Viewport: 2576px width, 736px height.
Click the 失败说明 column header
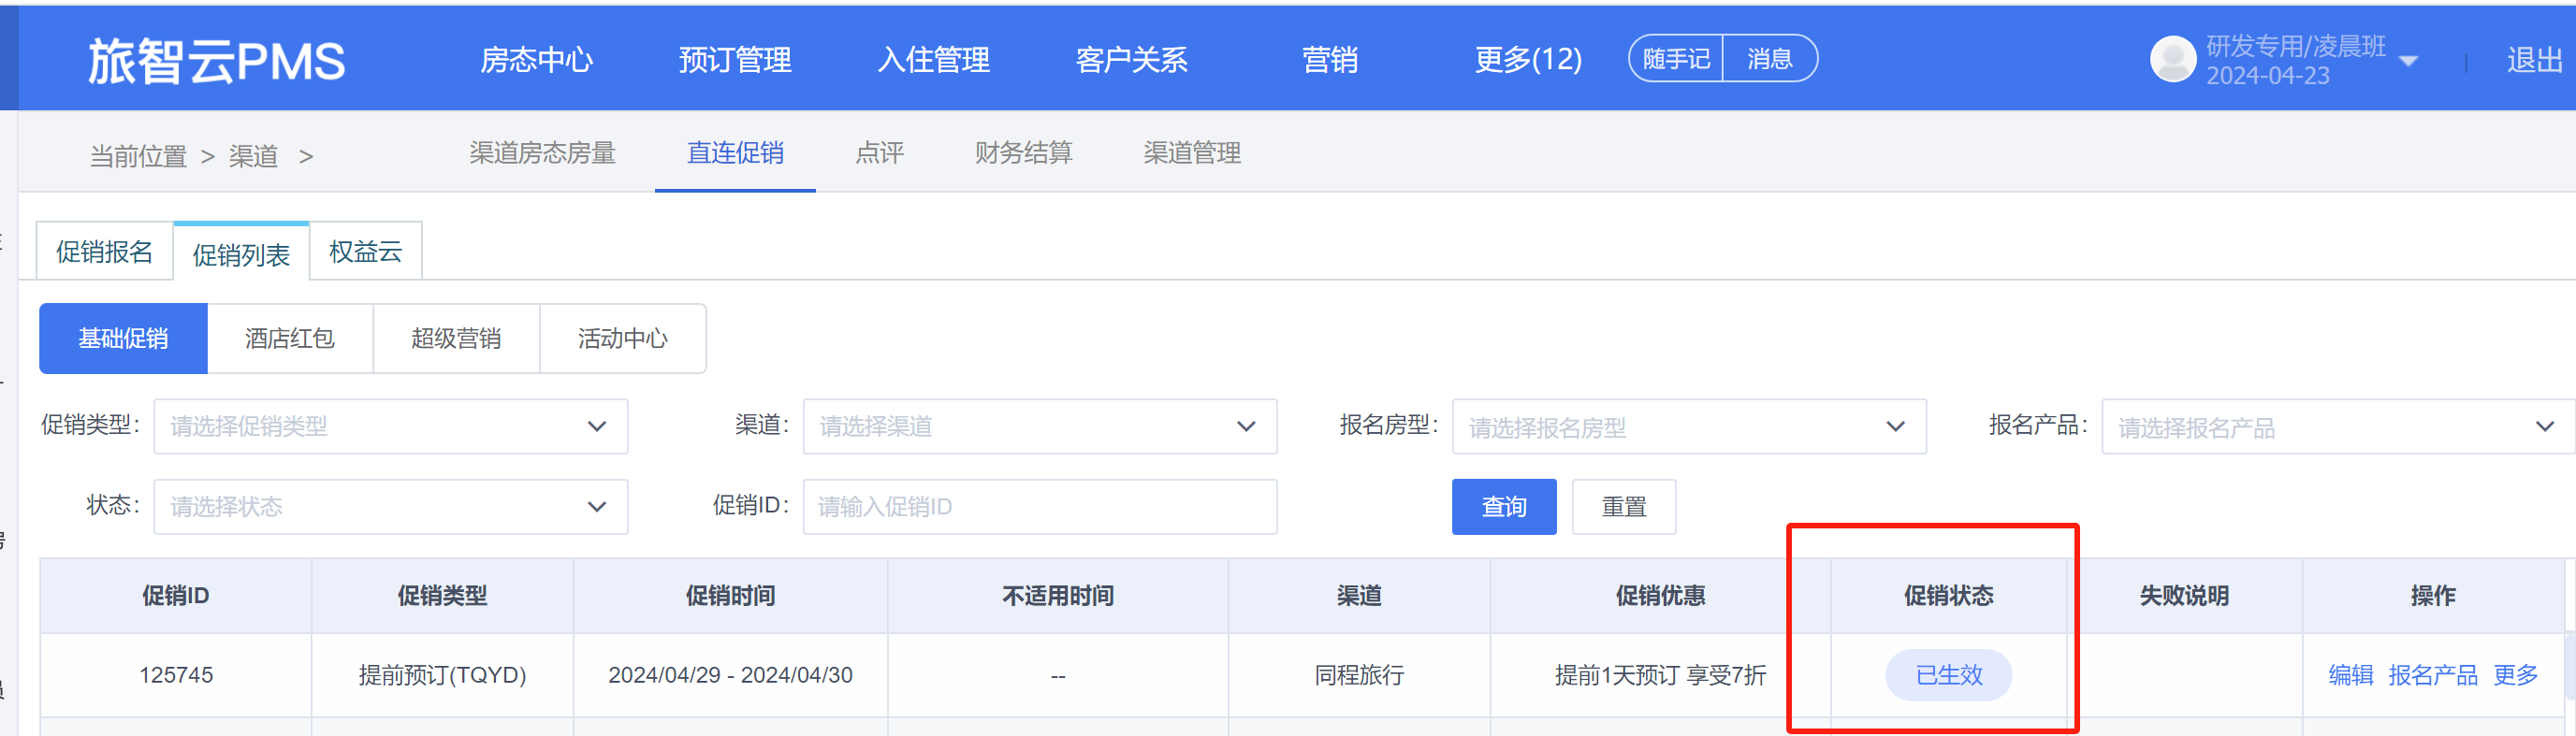(x=2184, y=596)
